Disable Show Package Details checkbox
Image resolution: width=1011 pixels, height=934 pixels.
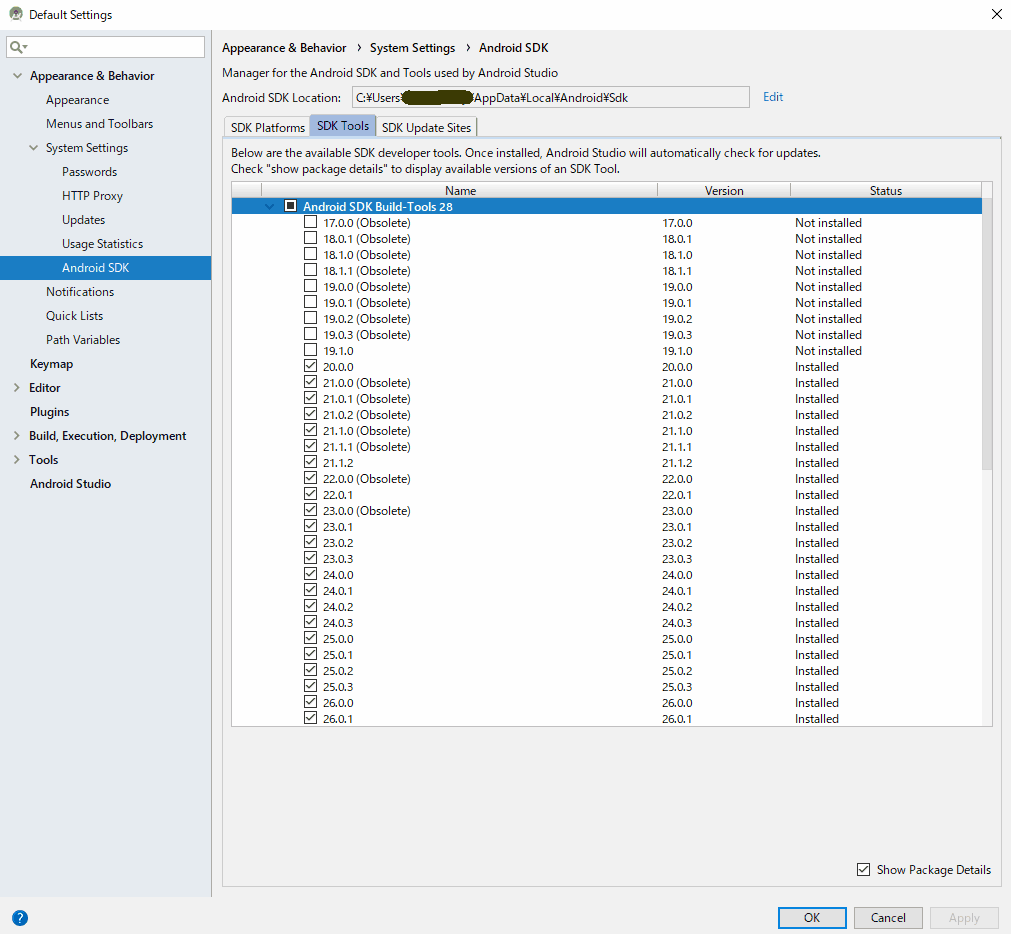coord(864,870)
